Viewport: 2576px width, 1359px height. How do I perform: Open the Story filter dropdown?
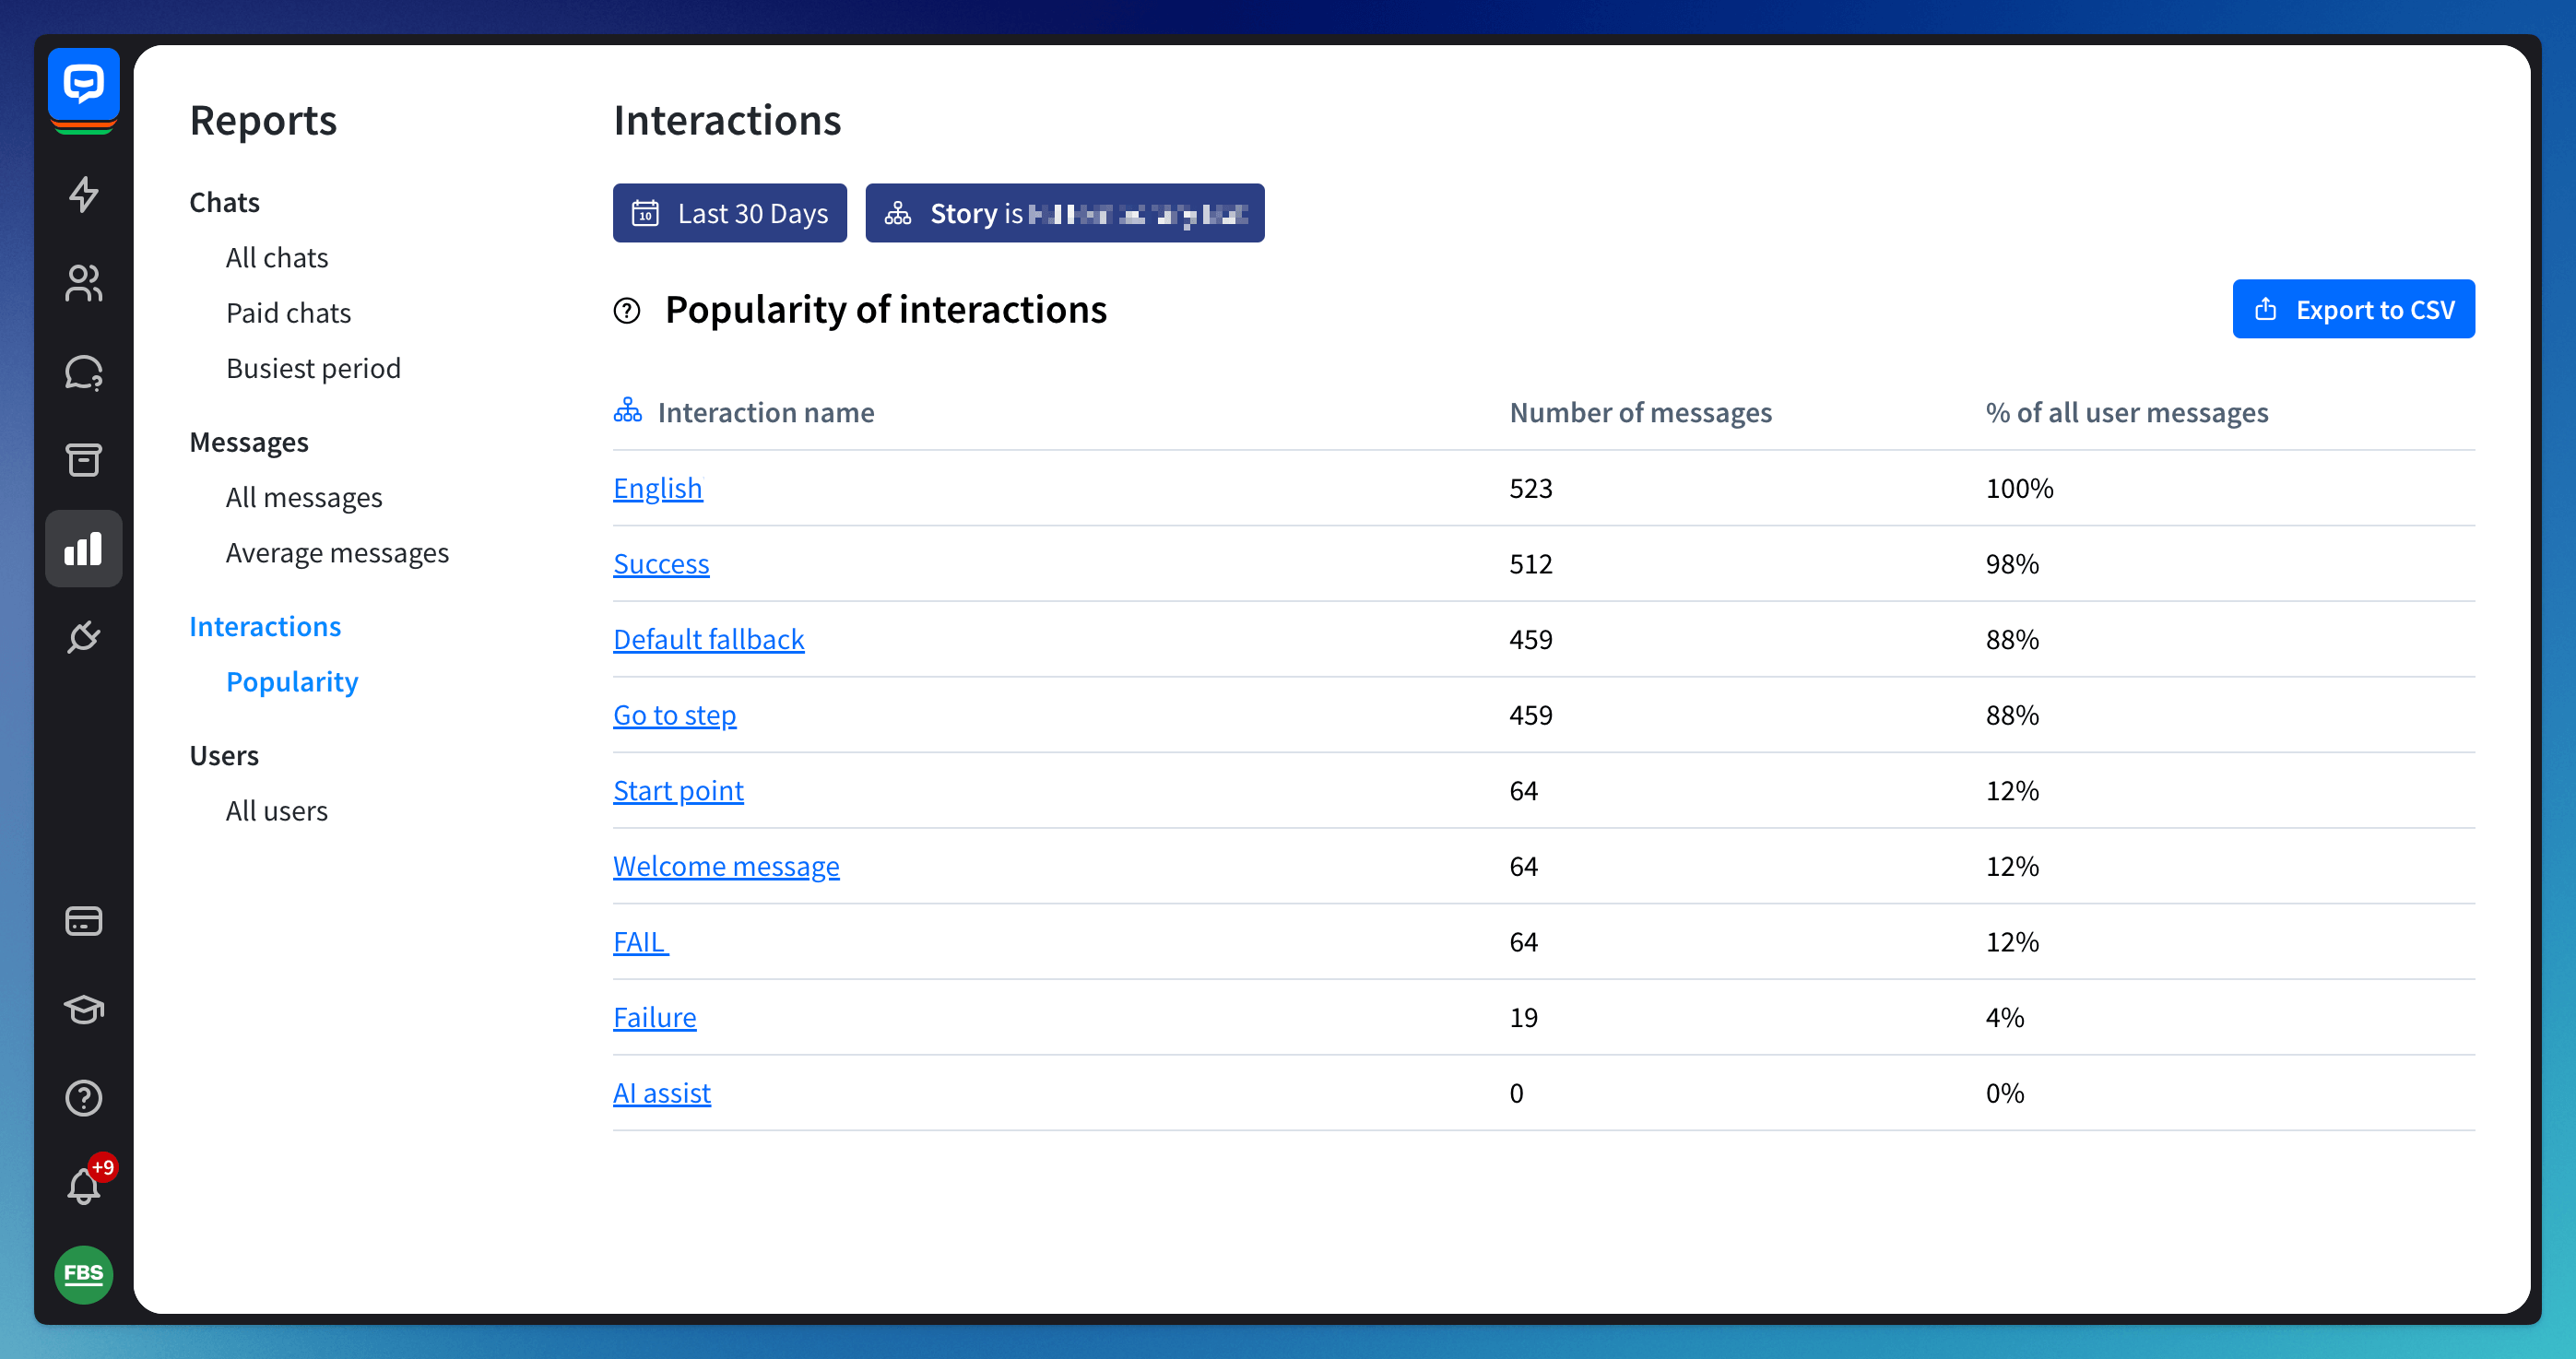point(1064,213)
